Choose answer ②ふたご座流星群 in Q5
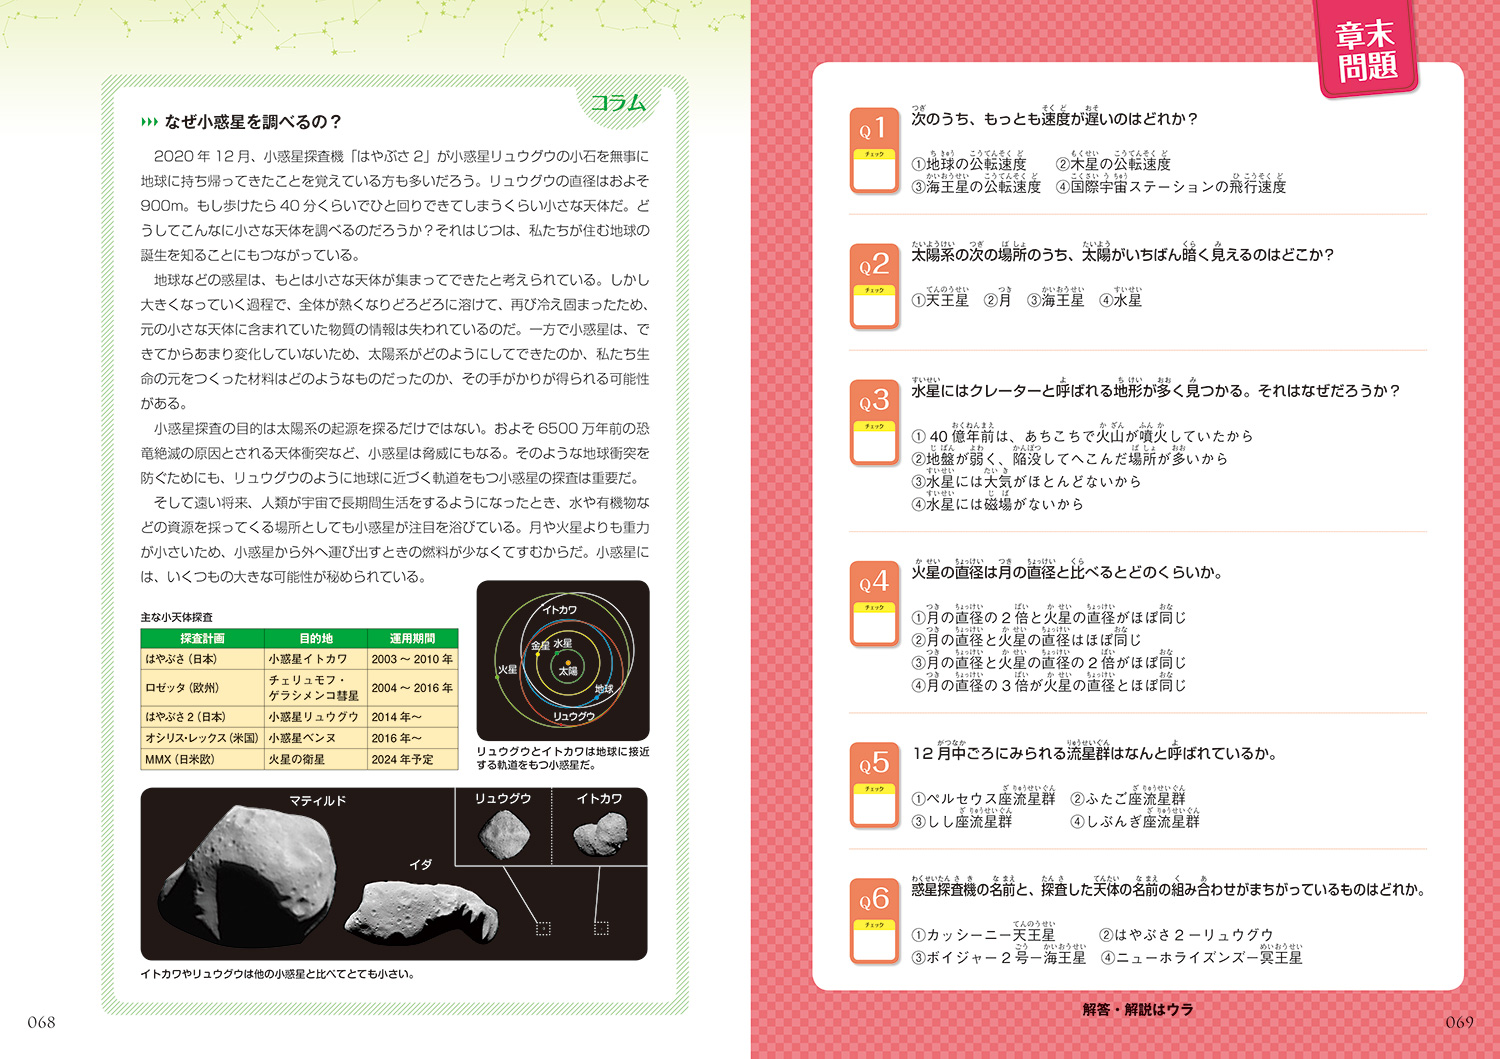Image resolution: width=1500 pixels, height=1059 pixels. [1128, 799]
